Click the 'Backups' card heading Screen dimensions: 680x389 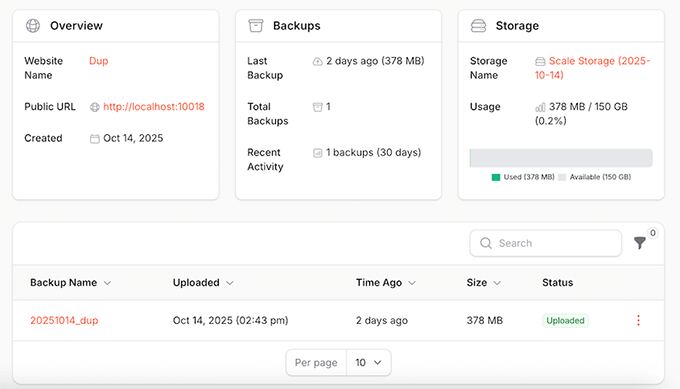(297, 26)
